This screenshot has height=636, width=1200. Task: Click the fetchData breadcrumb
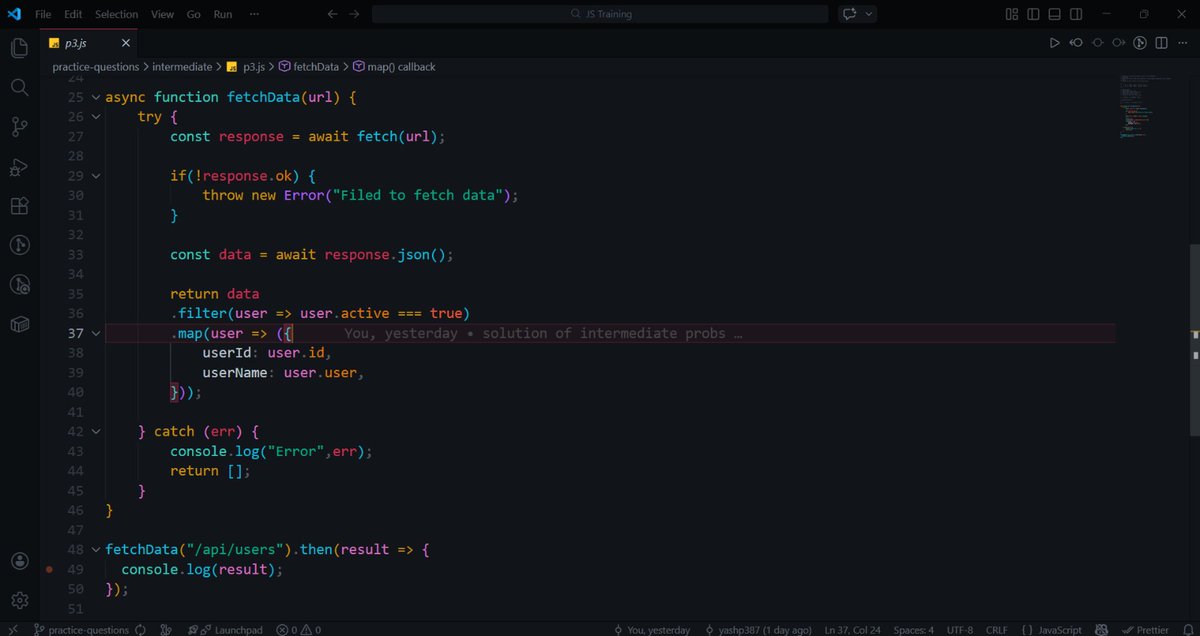310,67
